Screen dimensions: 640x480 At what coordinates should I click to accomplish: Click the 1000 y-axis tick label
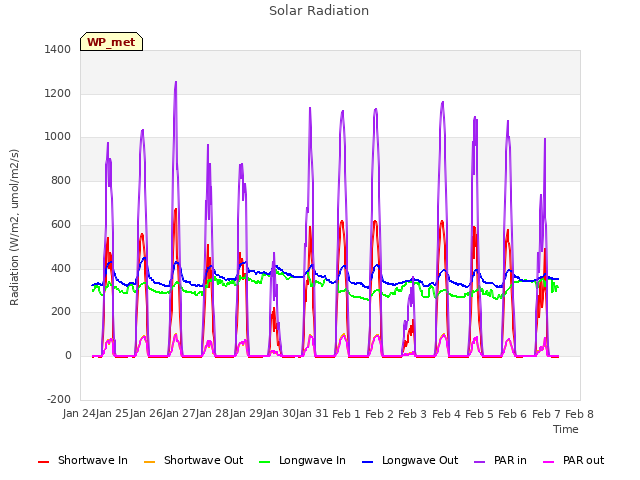click(58, 137)
